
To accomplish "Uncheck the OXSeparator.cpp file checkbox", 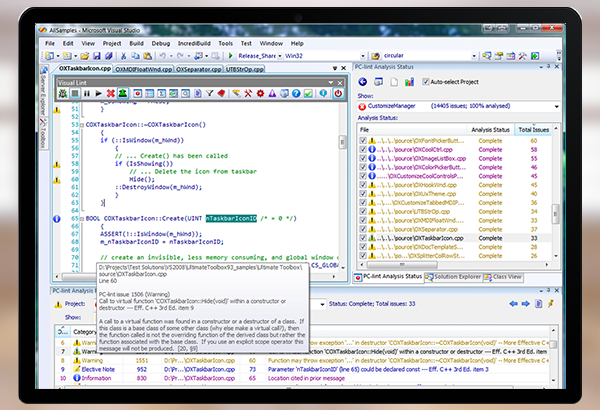I will [363, 229].
